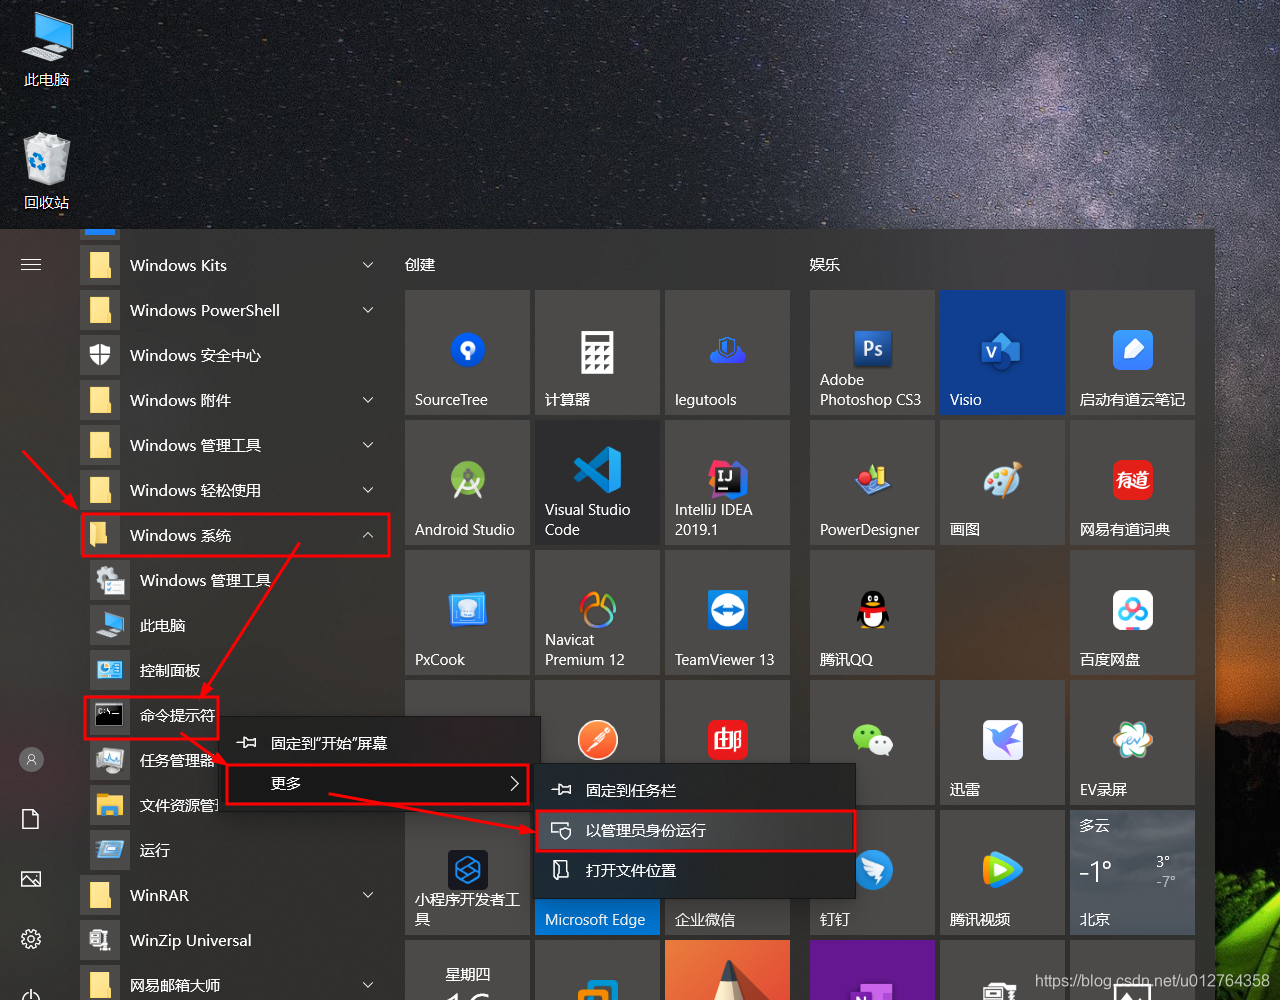
Task: Open TeamViewer 13 tile
Action: pyautogui.click(x=727, y=612)
